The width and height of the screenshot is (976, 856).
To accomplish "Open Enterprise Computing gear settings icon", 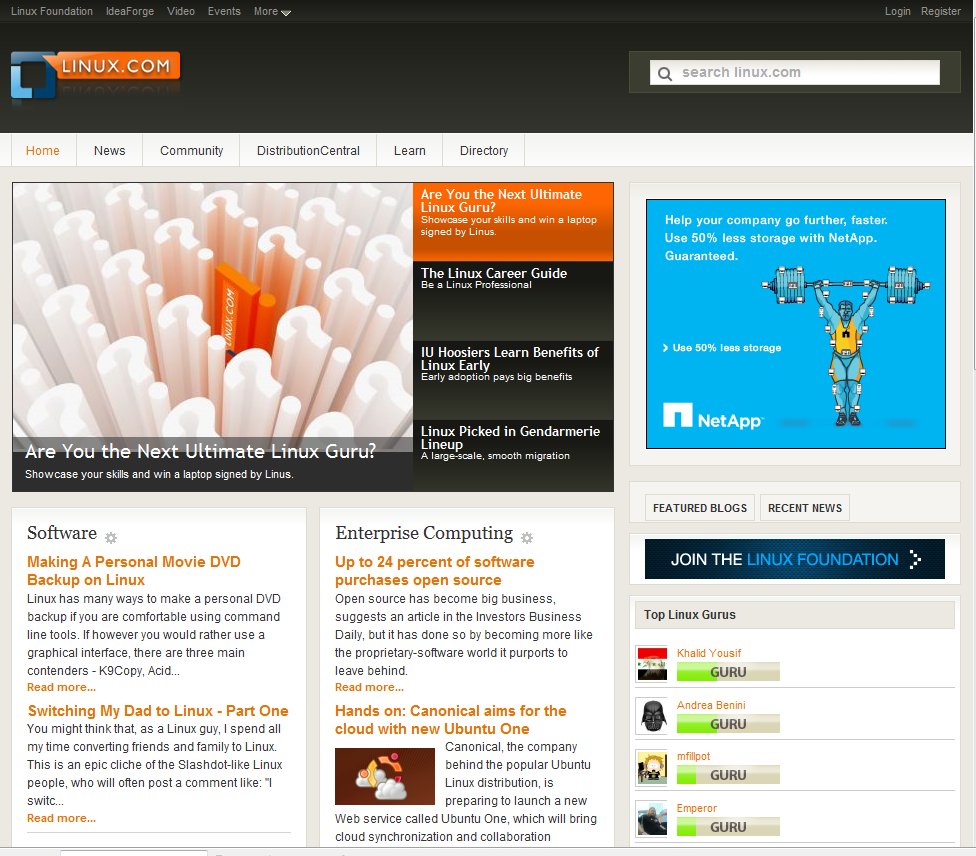I will click(527, 537).
